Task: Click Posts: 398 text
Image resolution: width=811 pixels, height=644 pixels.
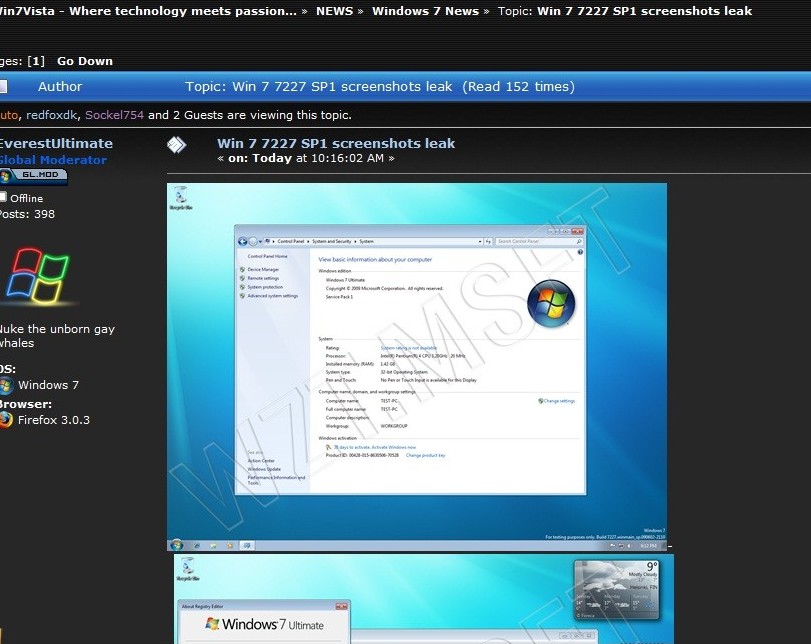Action: point(27,214)
